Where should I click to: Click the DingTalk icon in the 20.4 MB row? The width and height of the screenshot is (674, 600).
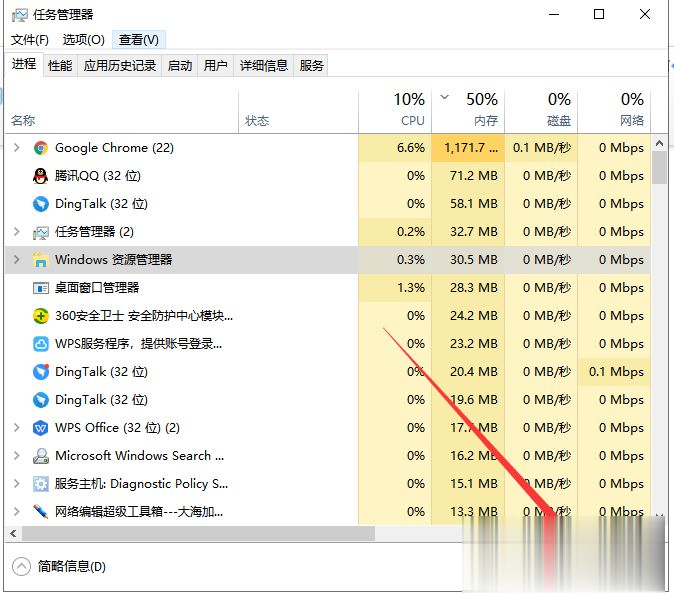(41, 372)
